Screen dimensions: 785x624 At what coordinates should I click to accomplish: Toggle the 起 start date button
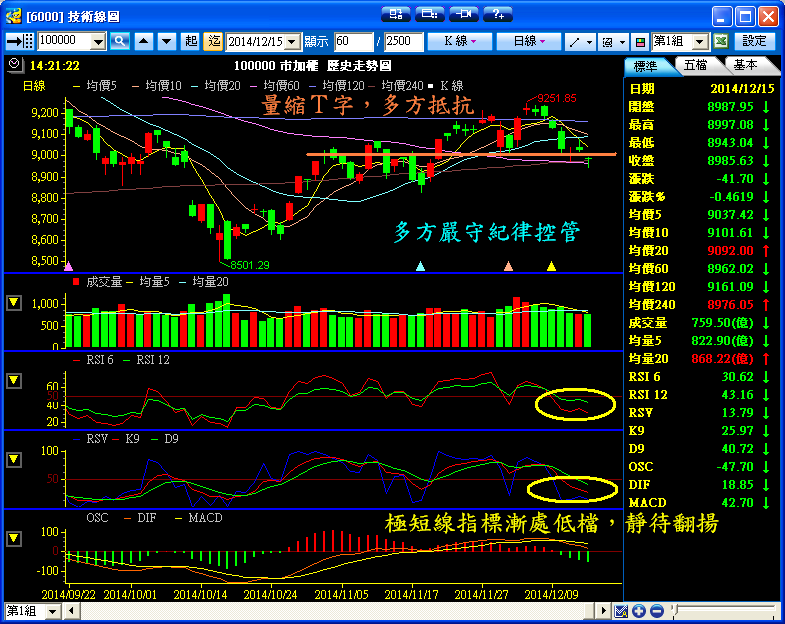click(191, 41)
